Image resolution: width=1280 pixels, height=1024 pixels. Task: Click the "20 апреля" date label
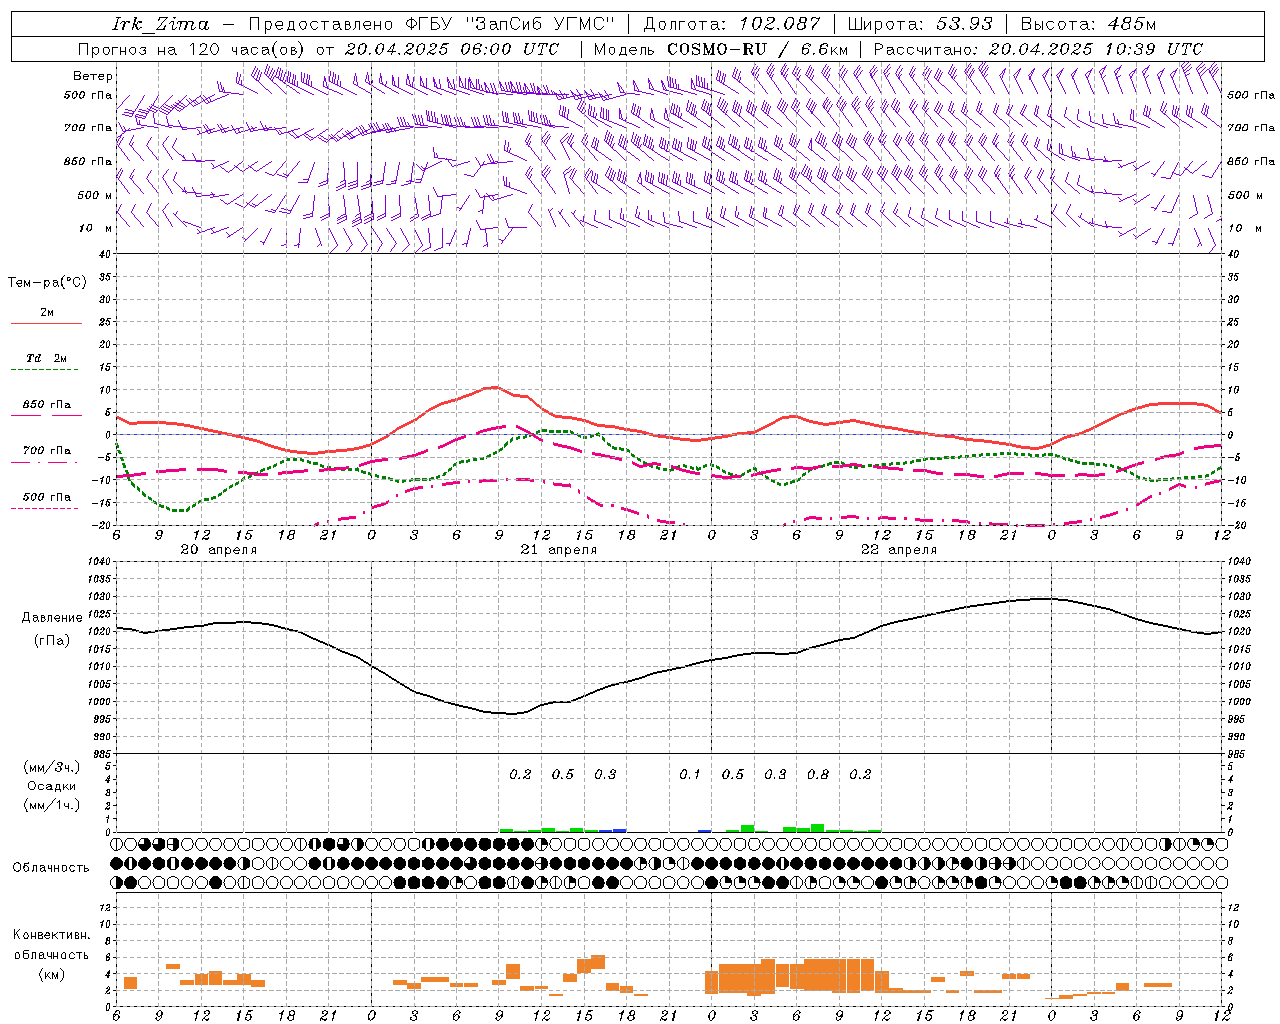pos(218,550)
